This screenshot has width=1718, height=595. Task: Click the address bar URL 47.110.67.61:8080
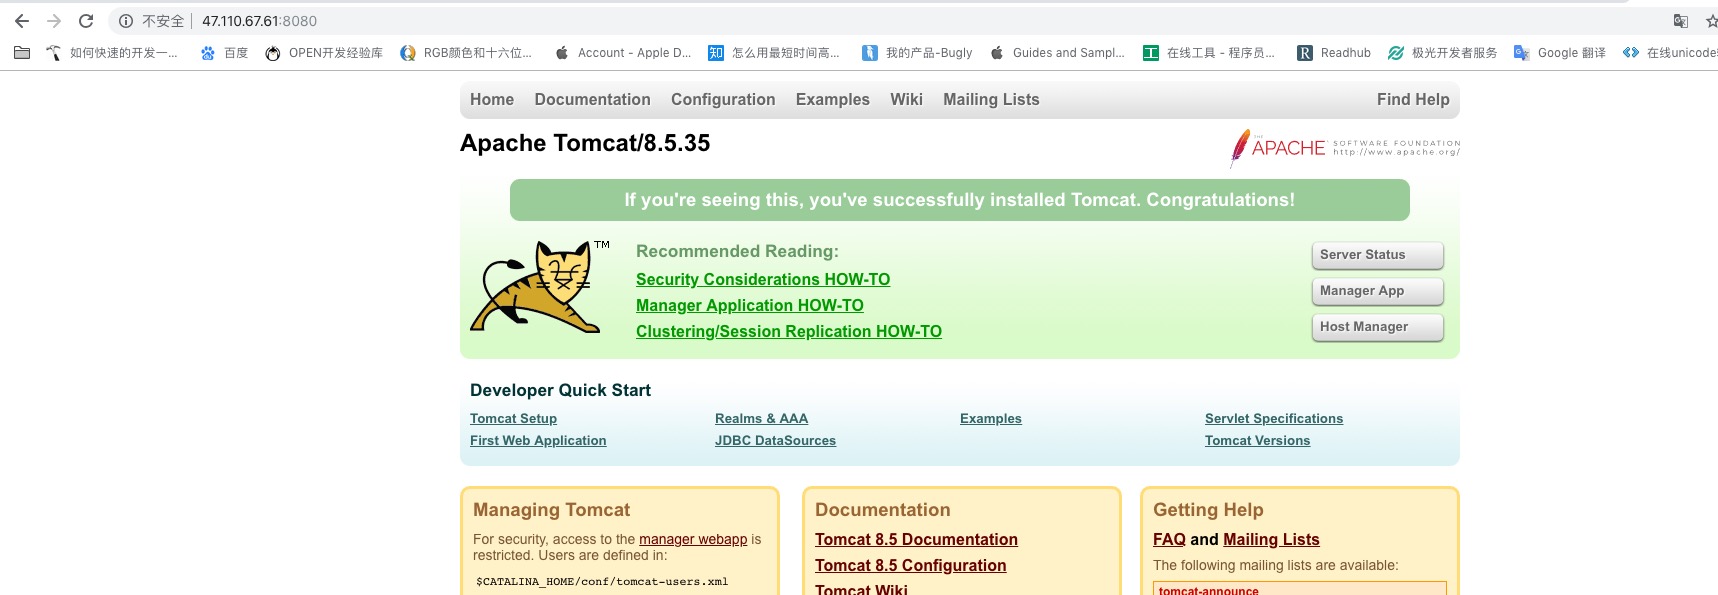(x=259, y=21)
